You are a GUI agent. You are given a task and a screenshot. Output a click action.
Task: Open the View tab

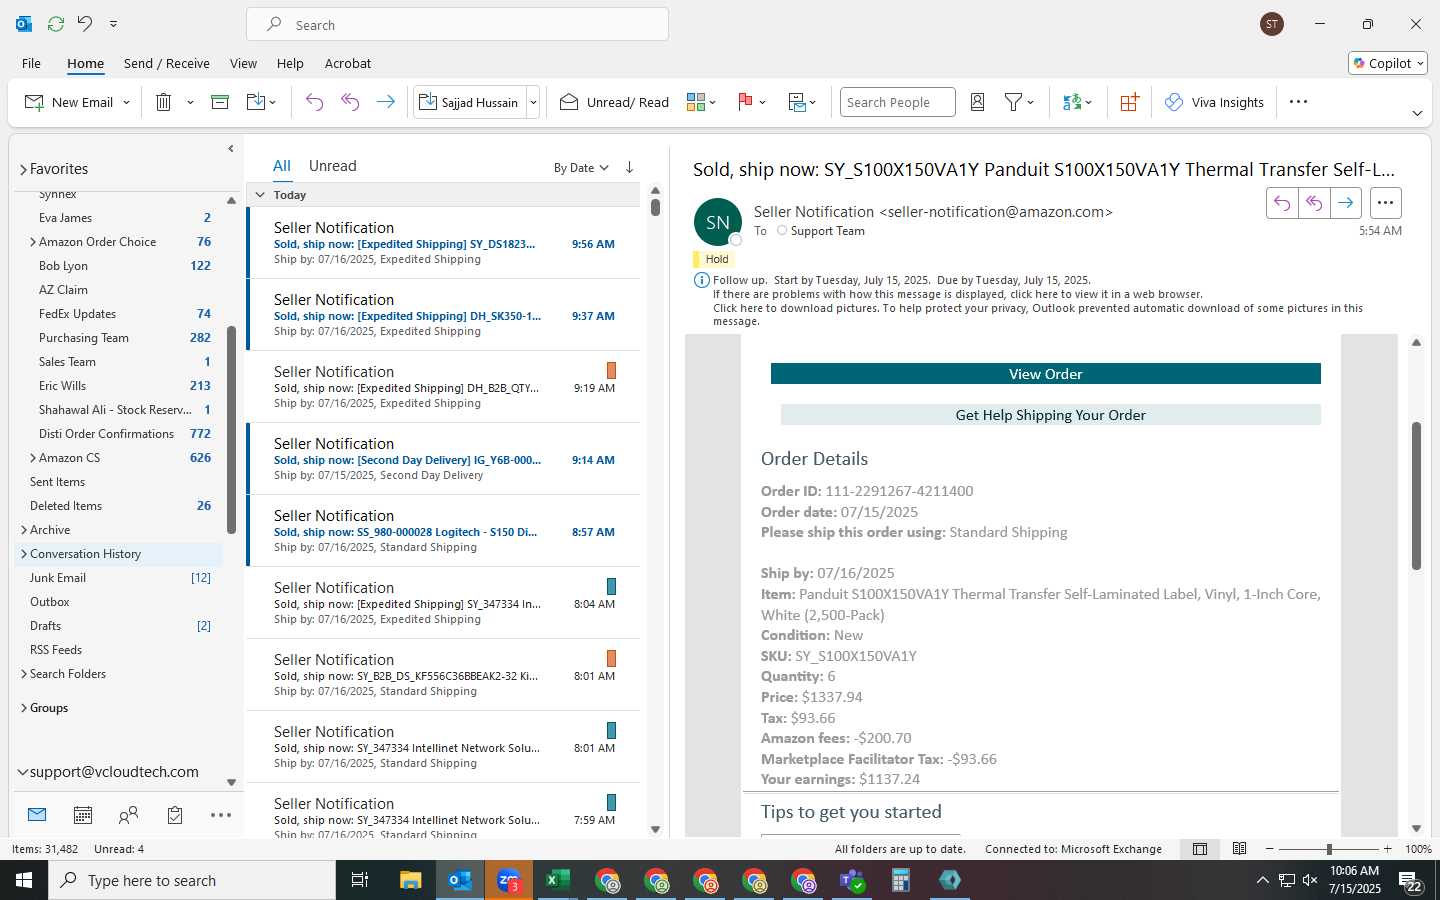point(243,63)
